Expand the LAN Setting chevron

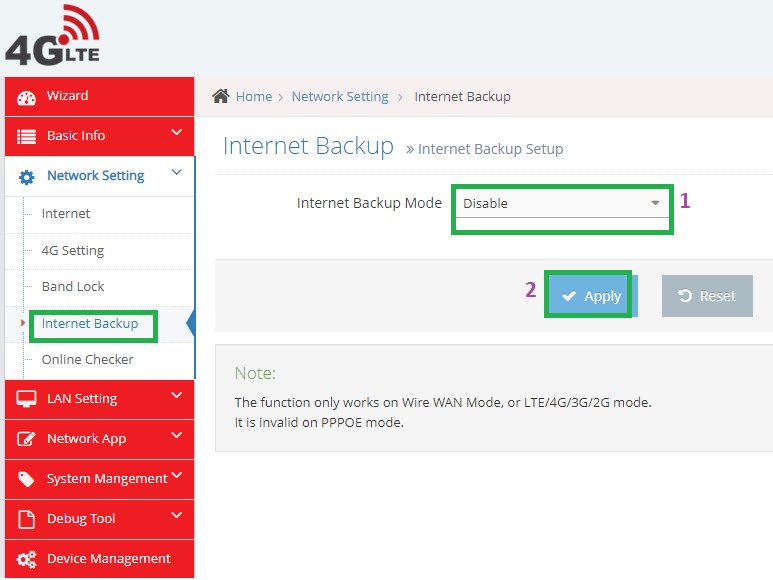pyautogui.click(x=177, y=396)
